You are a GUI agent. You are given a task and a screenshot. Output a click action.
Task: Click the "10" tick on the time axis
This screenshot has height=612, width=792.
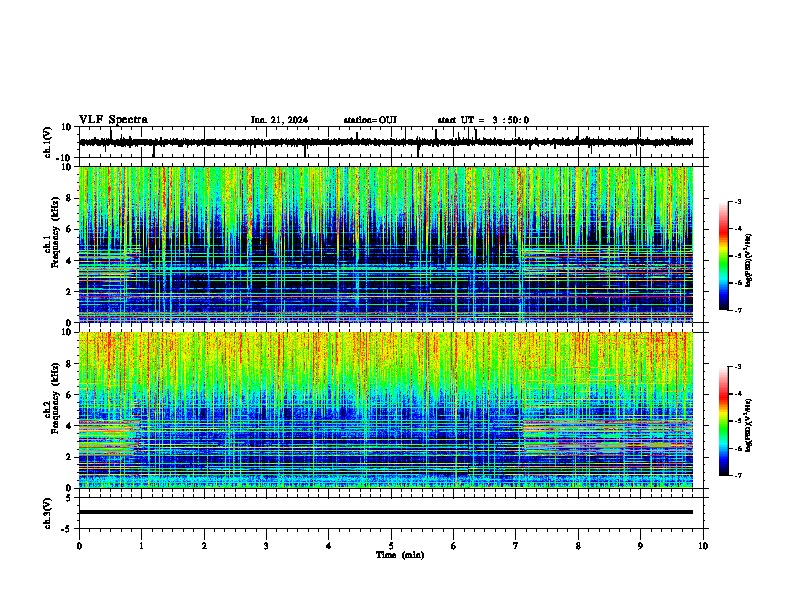pos(703,546)
